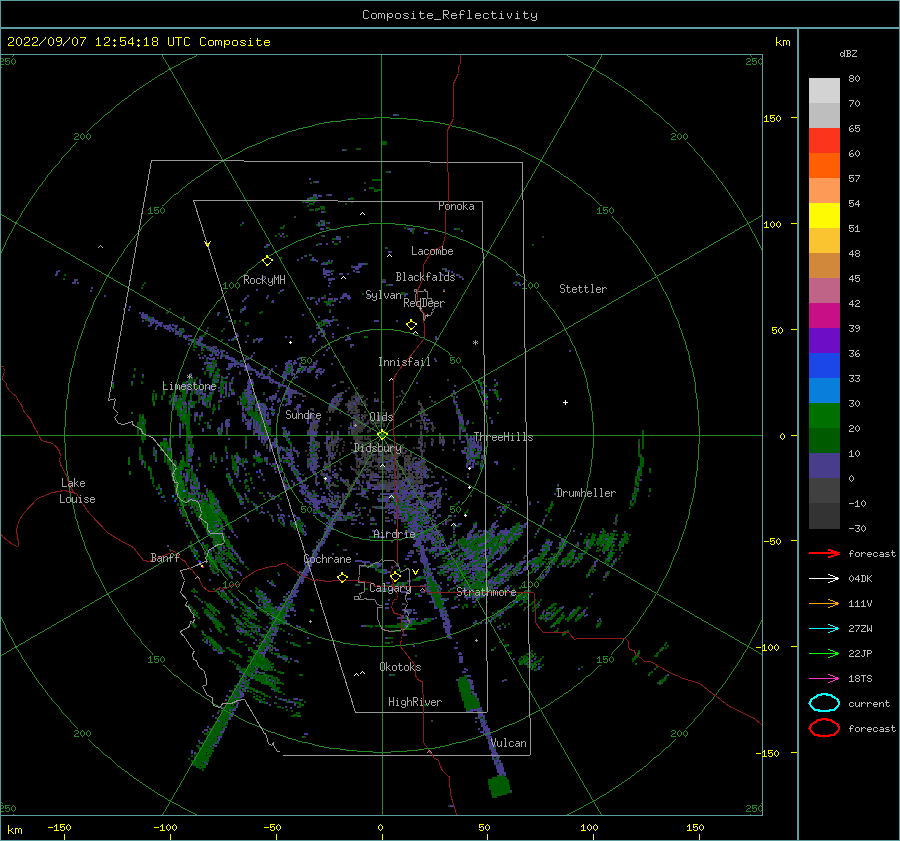Click the Strathmore town label
The width and height of the screenshot is (900, 841).
point(486,592)
